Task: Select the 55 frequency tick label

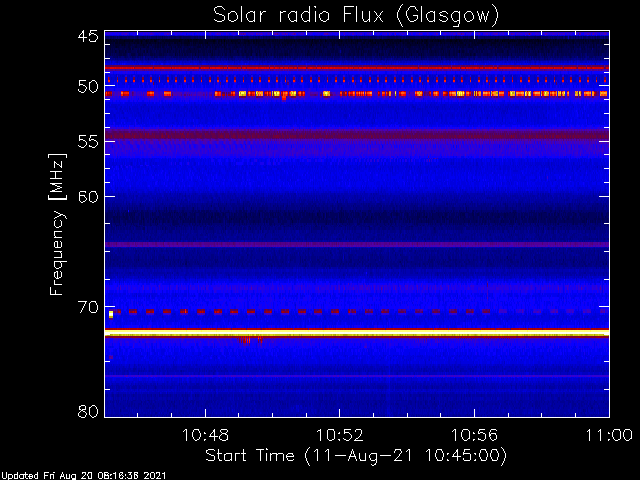Action: [88, 142]
